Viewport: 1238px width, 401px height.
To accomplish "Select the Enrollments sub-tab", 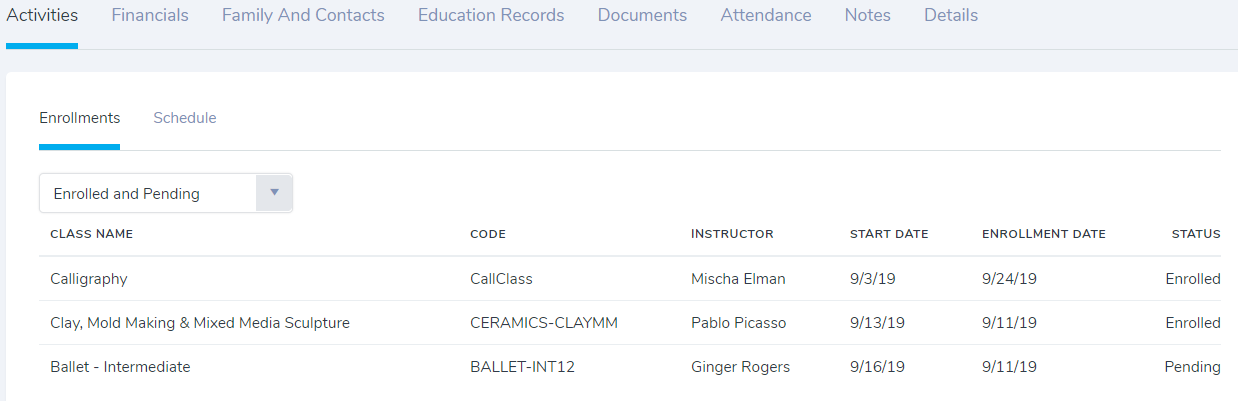I will point(80,118).
